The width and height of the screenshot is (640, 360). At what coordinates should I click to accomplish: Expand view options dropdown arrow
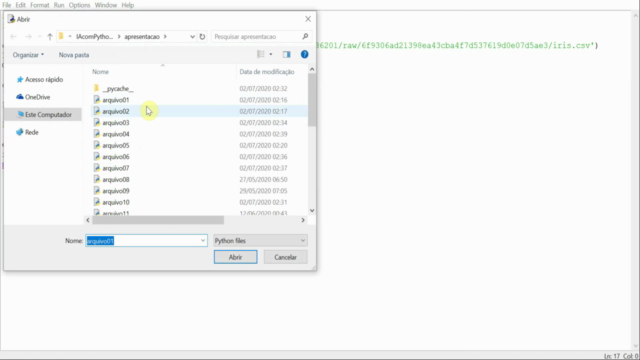[x=271, y=54]
